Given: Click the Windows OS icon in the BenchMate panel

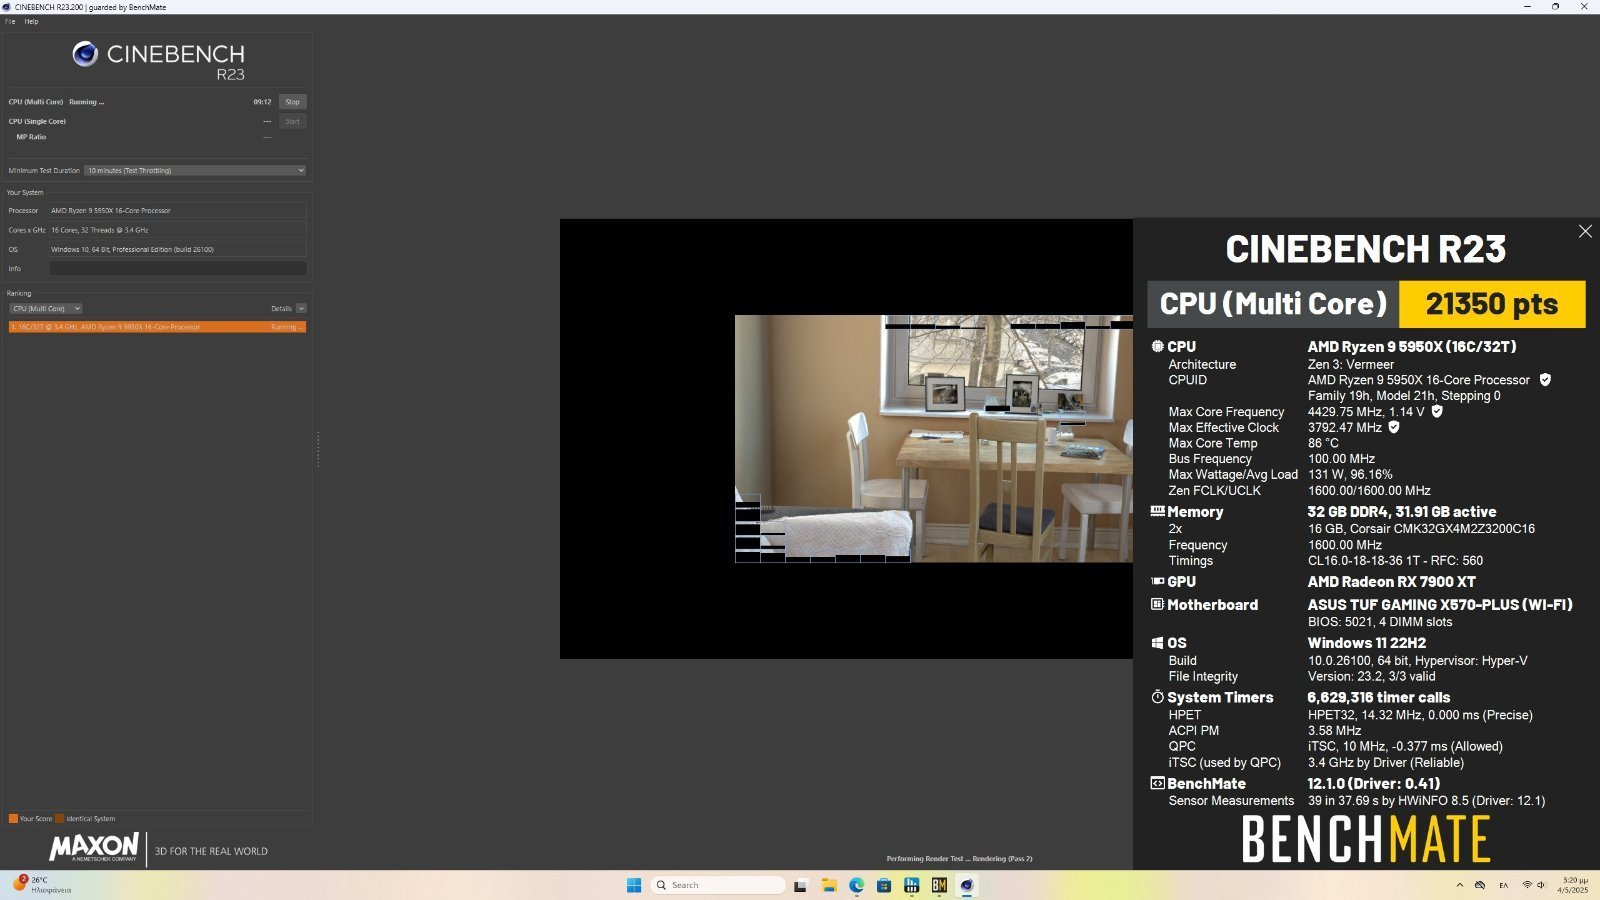Looking at the screenshot, I should [1157, 643].
